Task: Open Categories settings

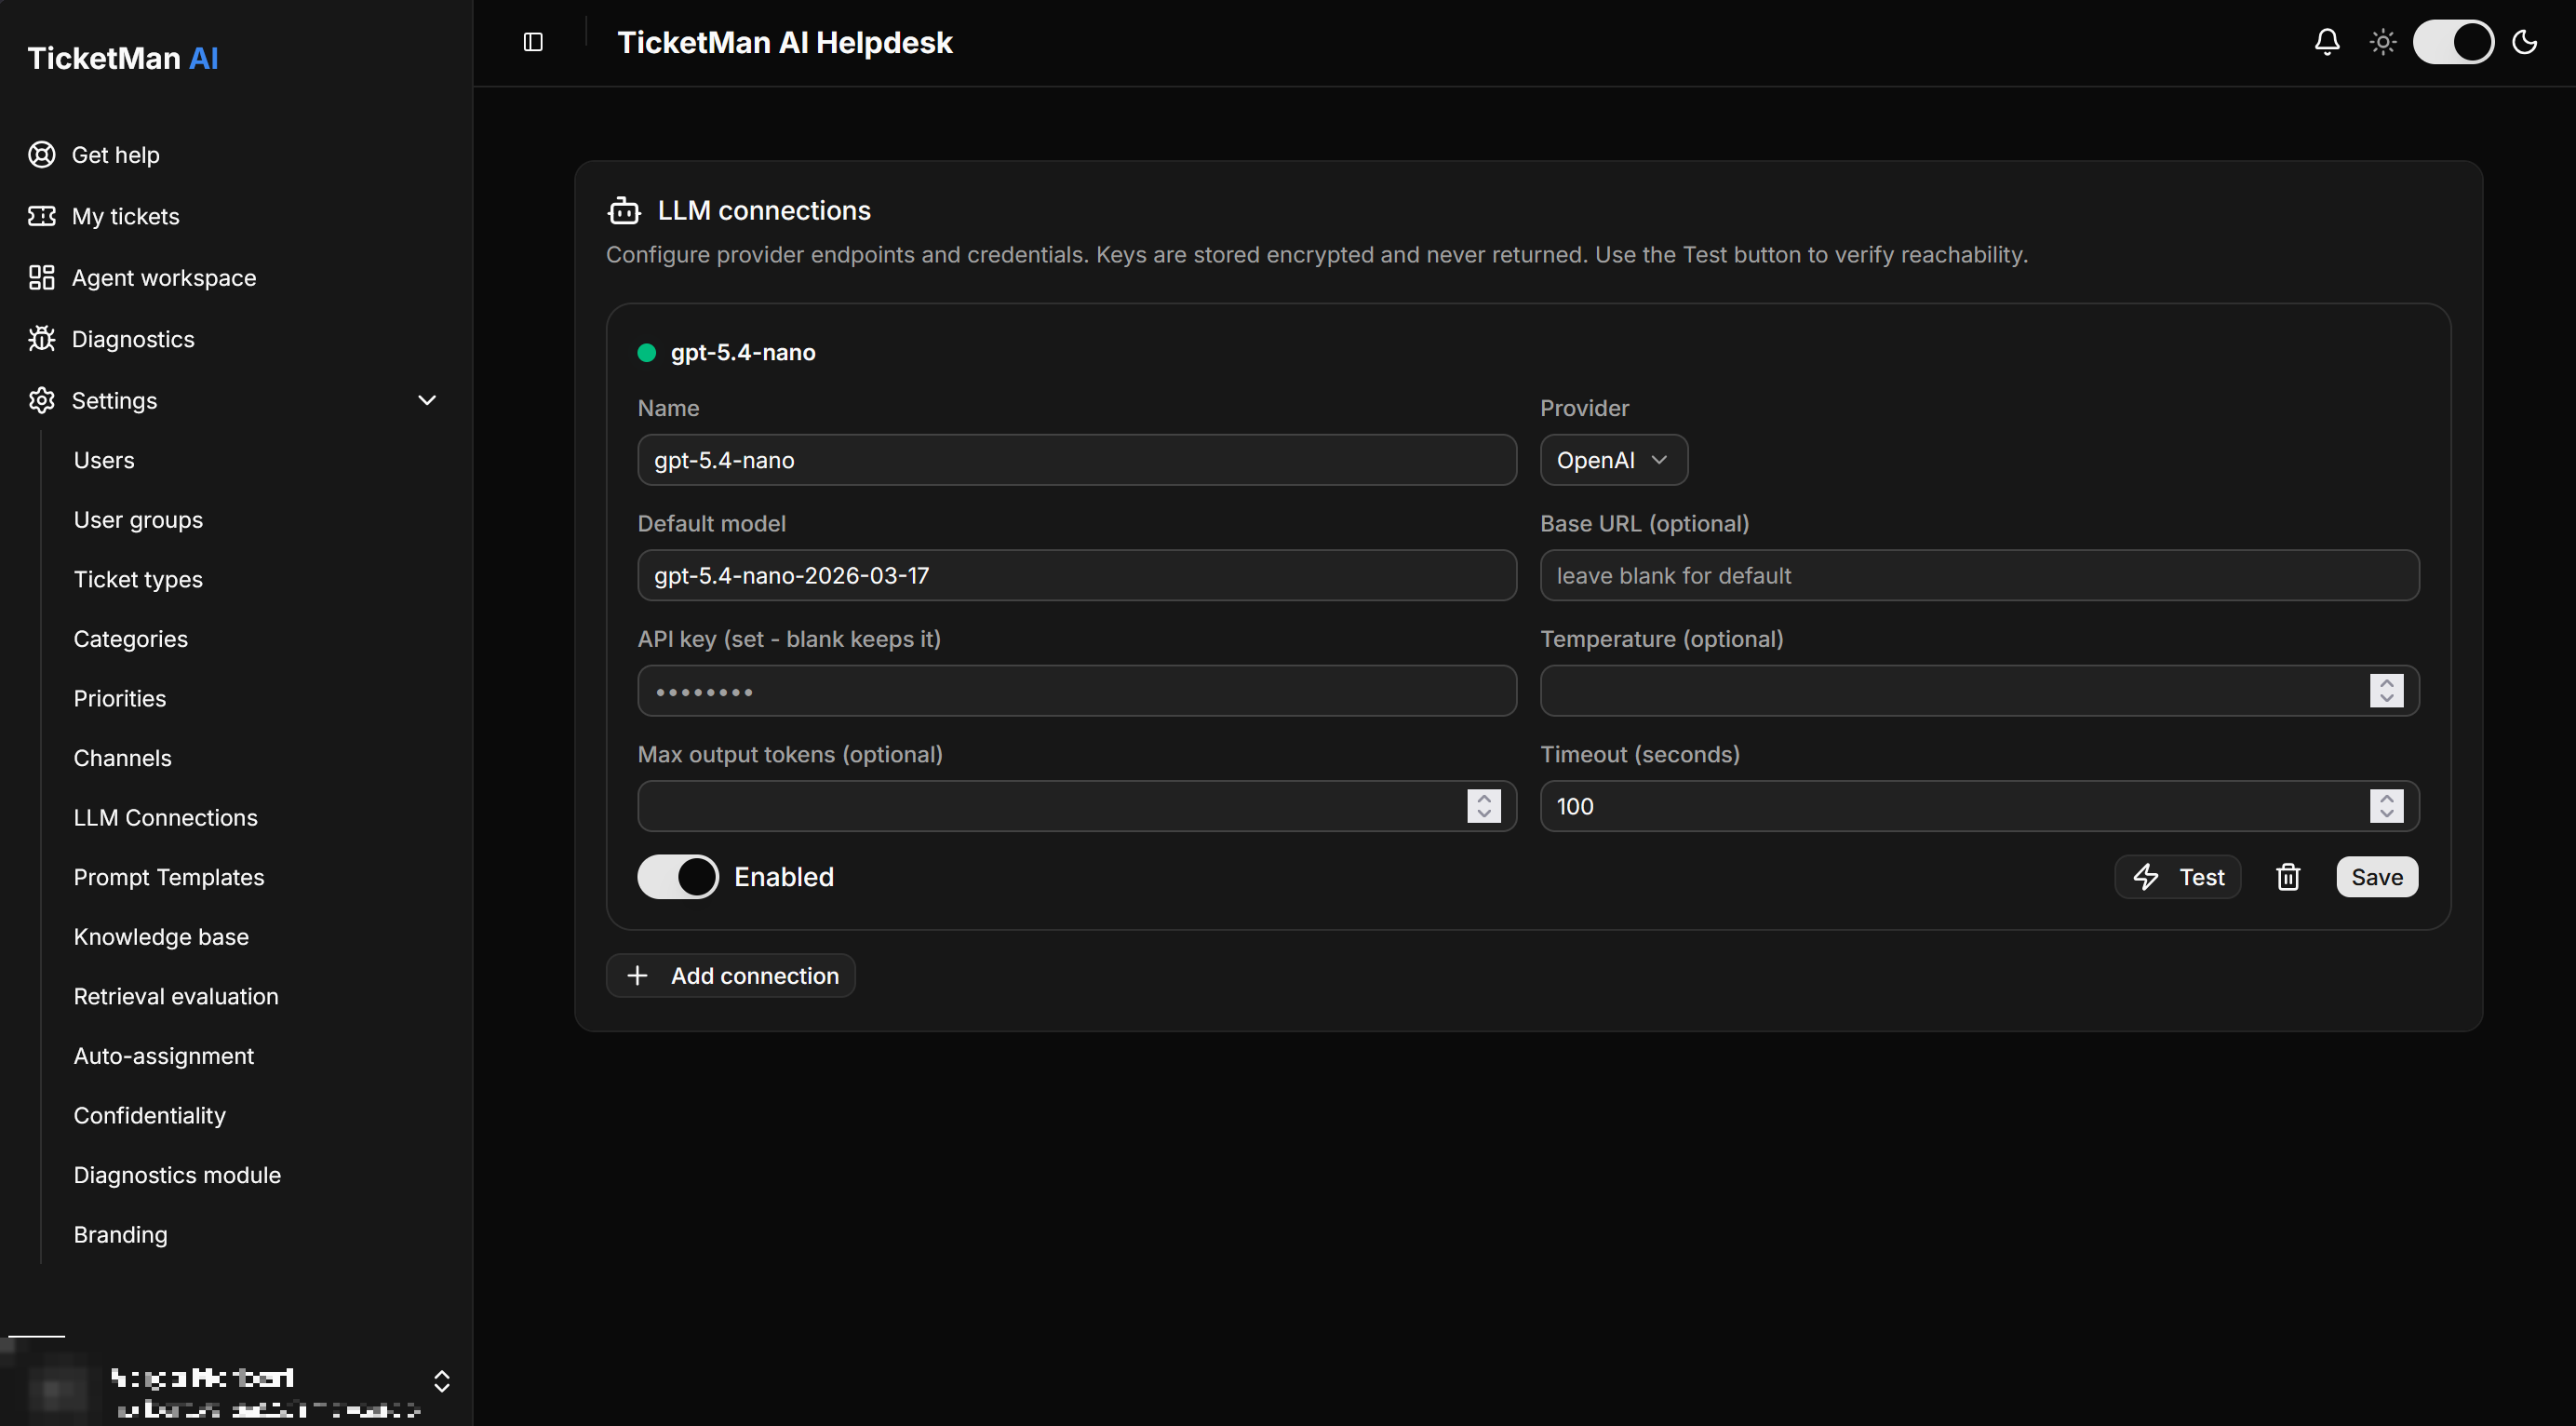Action: tap(131, 639)
